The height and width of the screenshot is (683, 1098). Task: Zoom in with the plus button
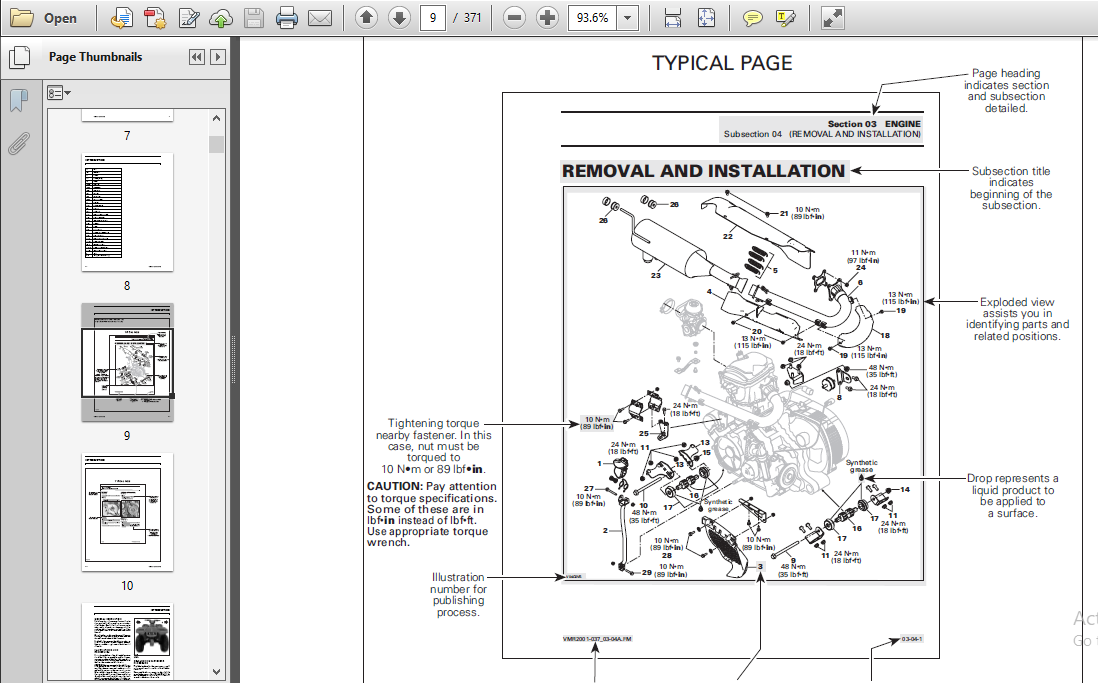(547, 18)
